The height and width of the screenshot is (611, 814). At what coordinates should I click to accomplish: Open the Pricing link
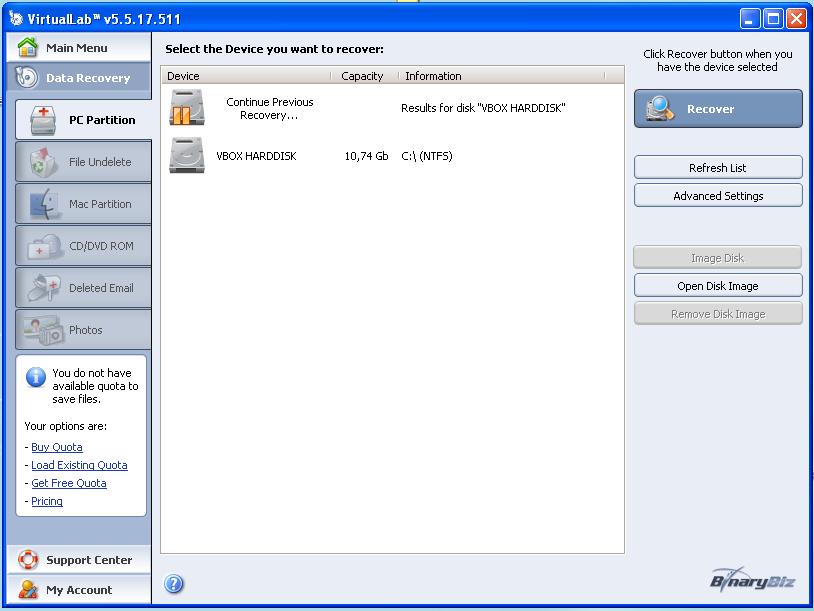point(47,501)
